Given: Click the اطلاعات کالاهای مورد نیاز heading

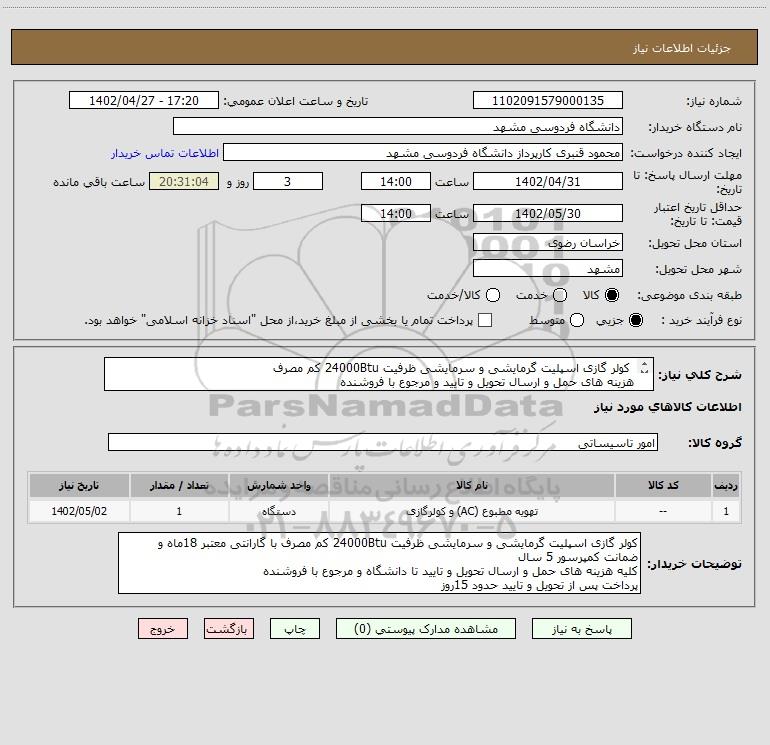Looking at the screenshot, I should 668,407.
